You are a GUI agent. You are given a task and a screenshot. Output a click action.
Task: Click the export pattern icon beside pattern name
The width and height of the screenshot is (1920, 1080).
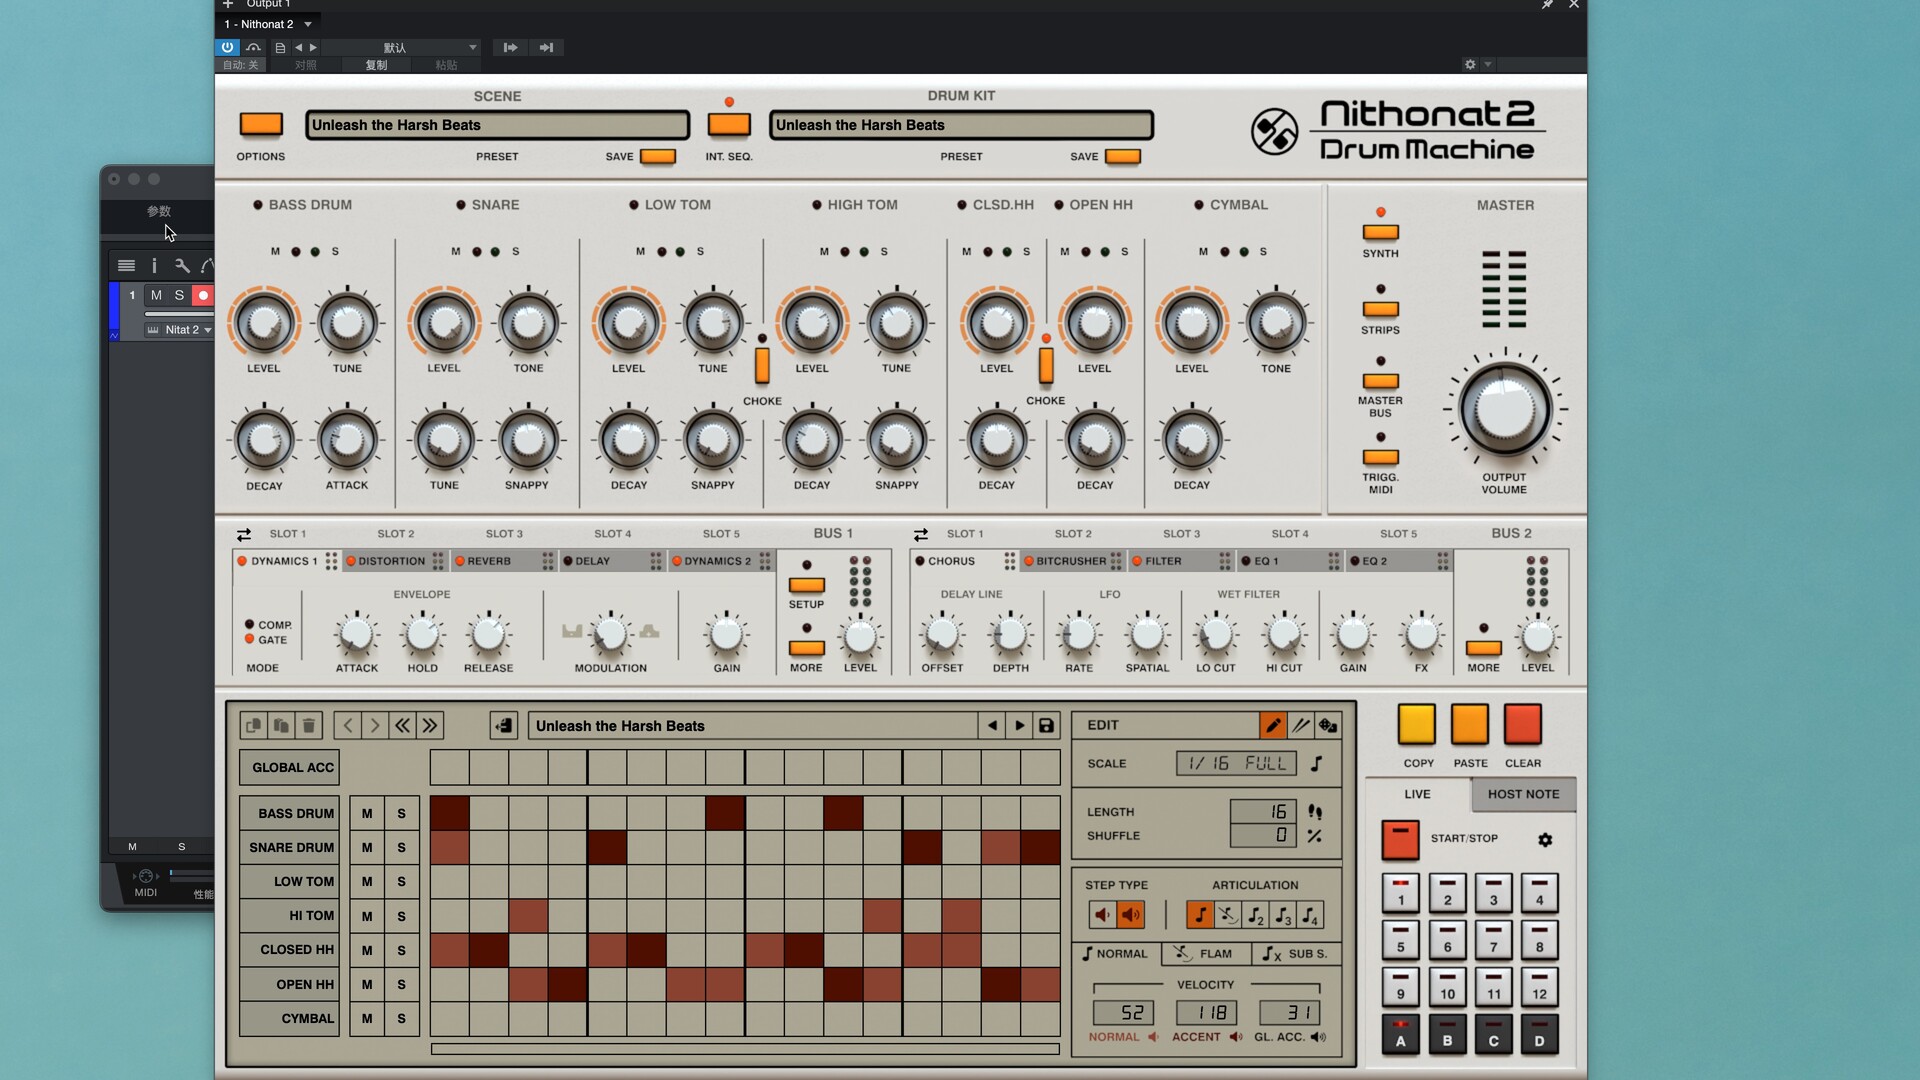pos(504,726)
